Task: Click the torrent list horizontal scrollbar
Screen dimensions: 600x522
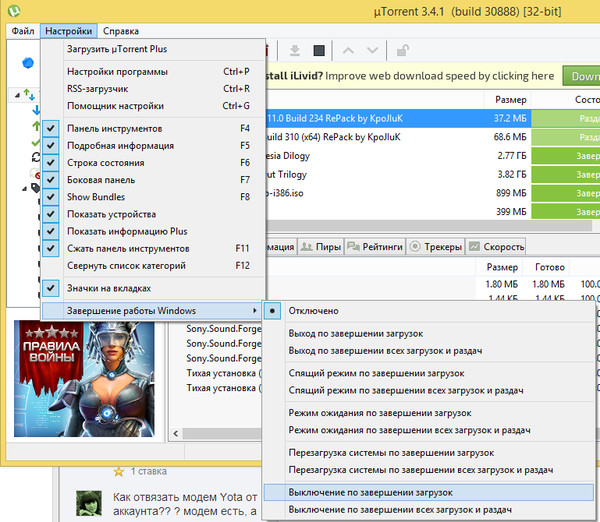Action: click(x=429, y=226)
